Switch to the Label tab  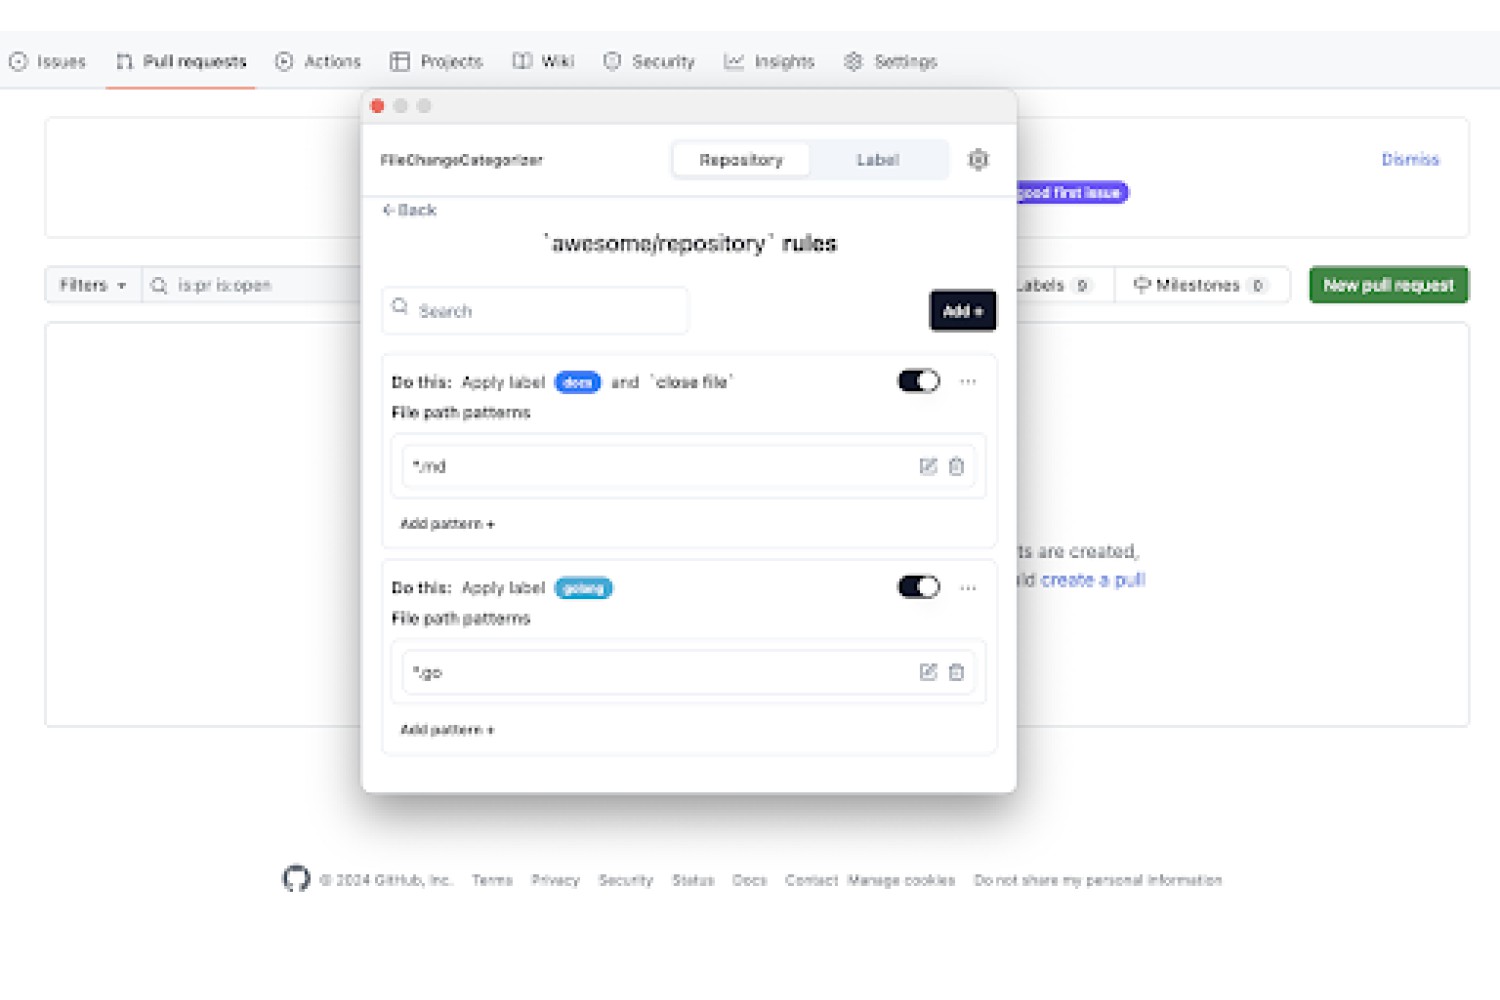877,160
